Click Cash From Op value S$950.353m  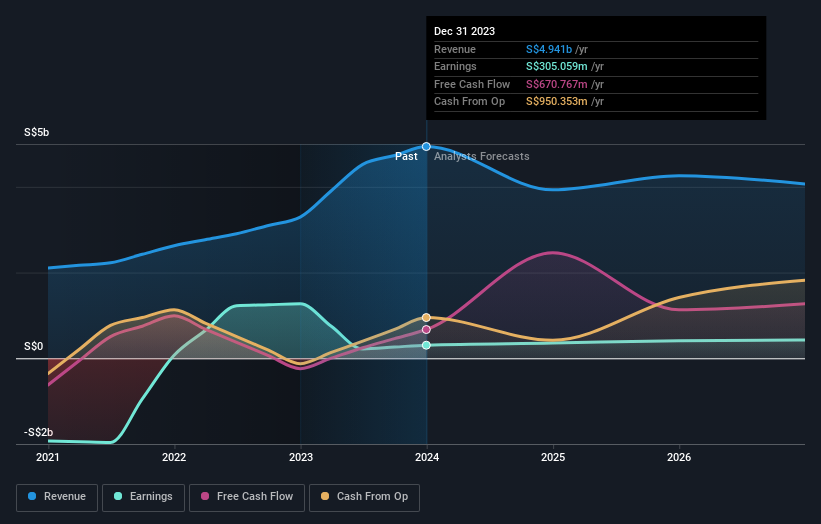557,102
